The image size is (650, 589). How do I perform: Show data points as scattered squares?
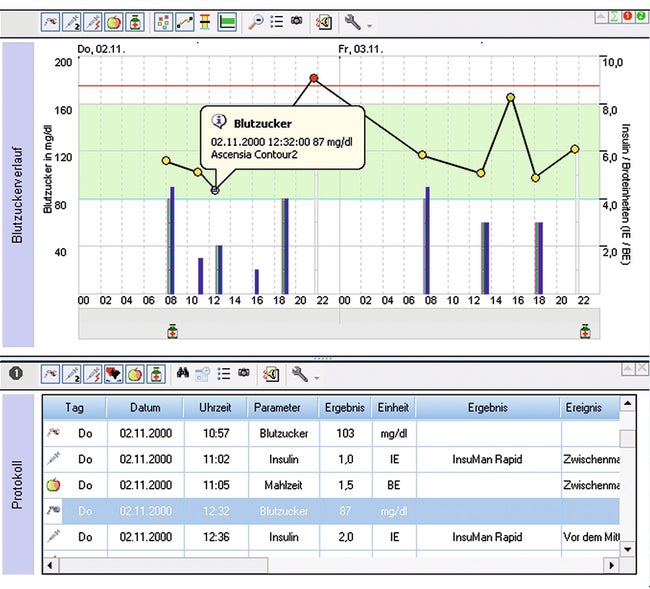(164, 22)
